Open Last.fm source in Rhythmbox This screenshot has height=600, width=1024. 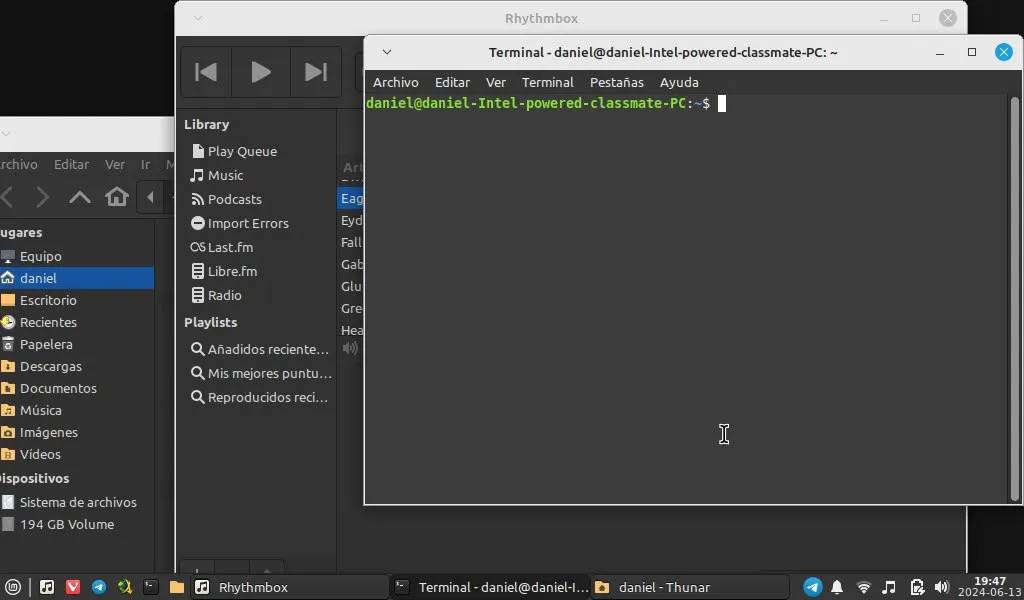click(230, 247)
